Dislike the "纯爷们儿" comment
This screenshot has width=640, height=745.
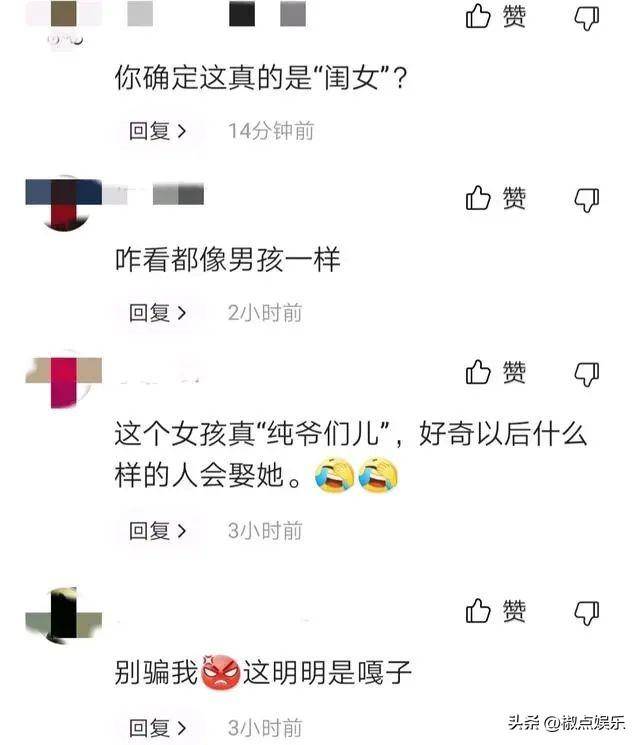coord(587,374)
